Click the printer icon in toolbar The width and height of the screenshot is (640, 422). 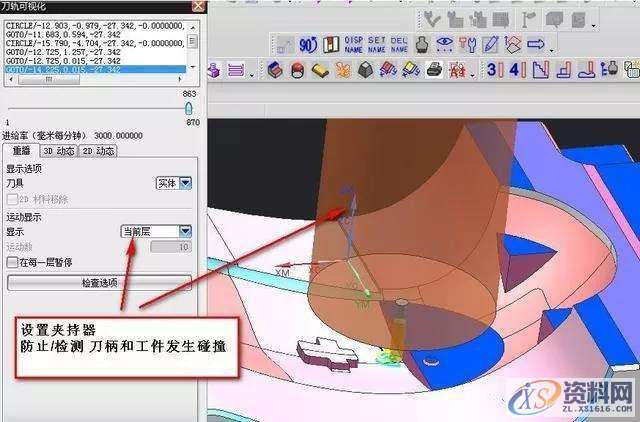pos(434,70)
